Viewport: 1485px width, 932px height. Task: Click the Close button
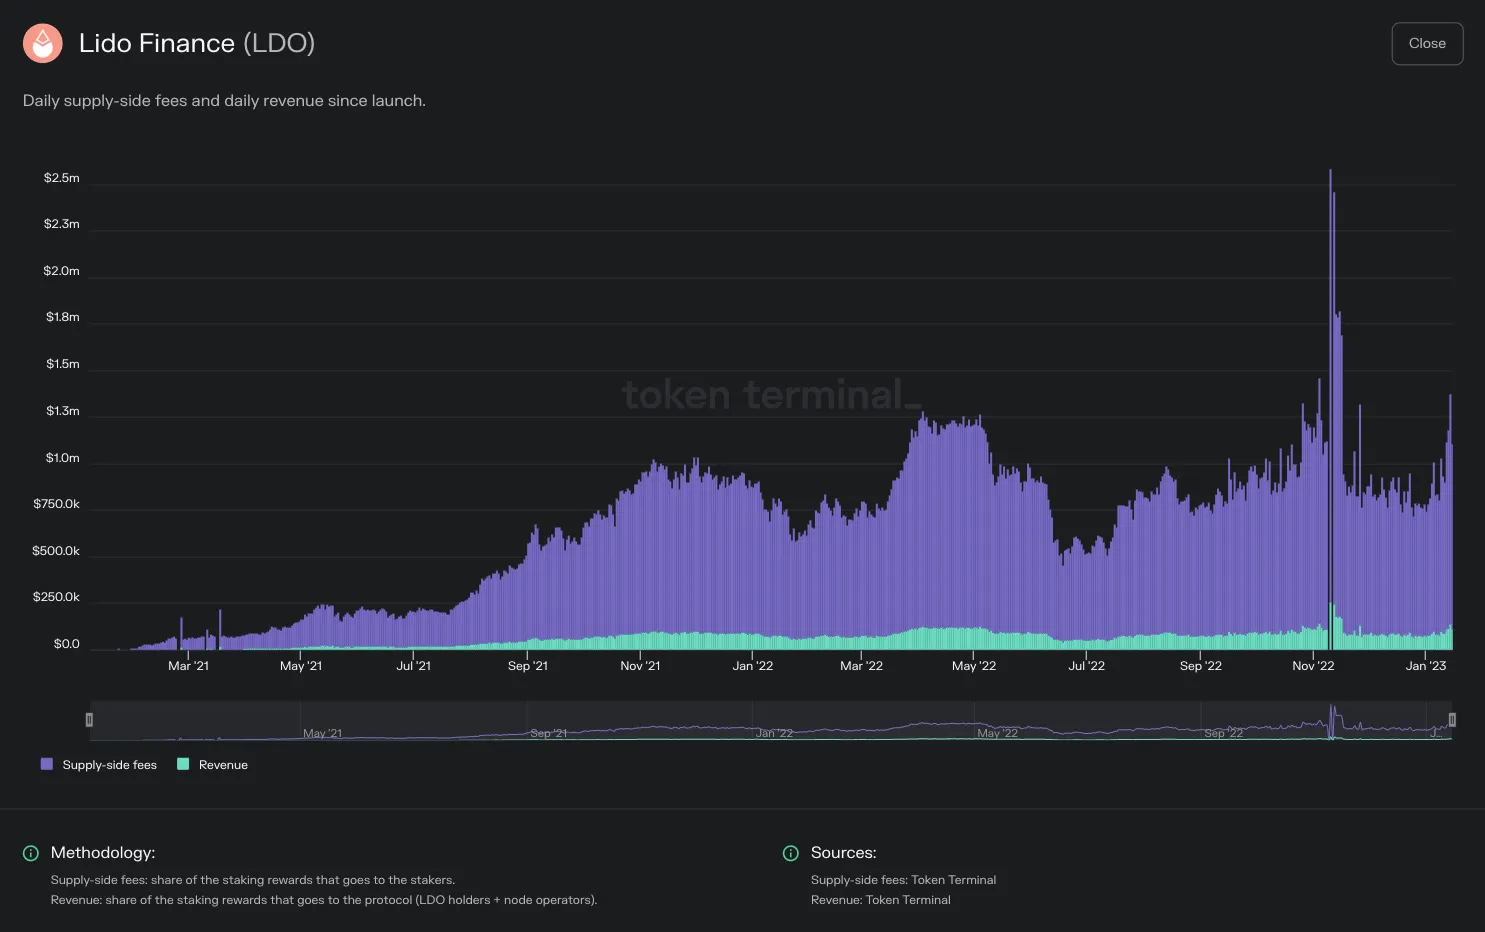[1427, 44]
